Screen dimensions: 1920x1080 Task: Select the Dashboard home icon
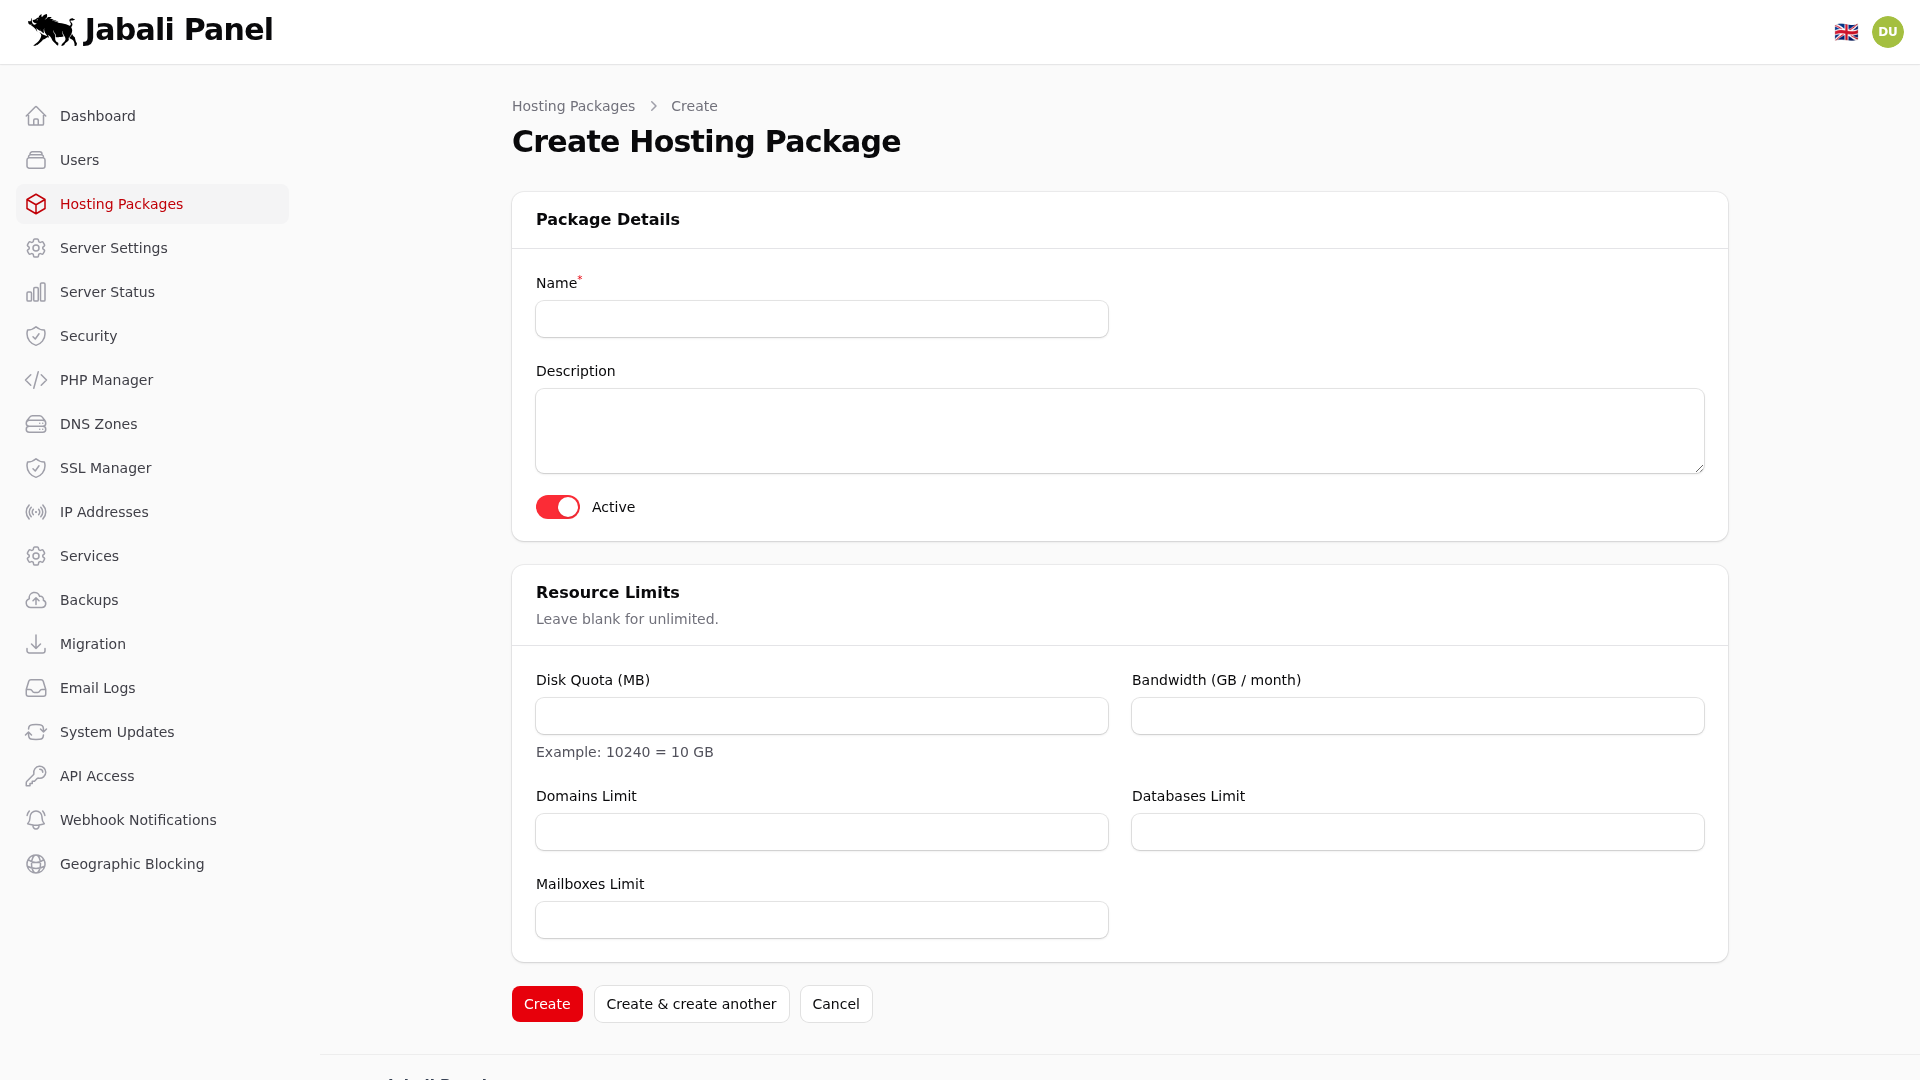coord(36,115)
